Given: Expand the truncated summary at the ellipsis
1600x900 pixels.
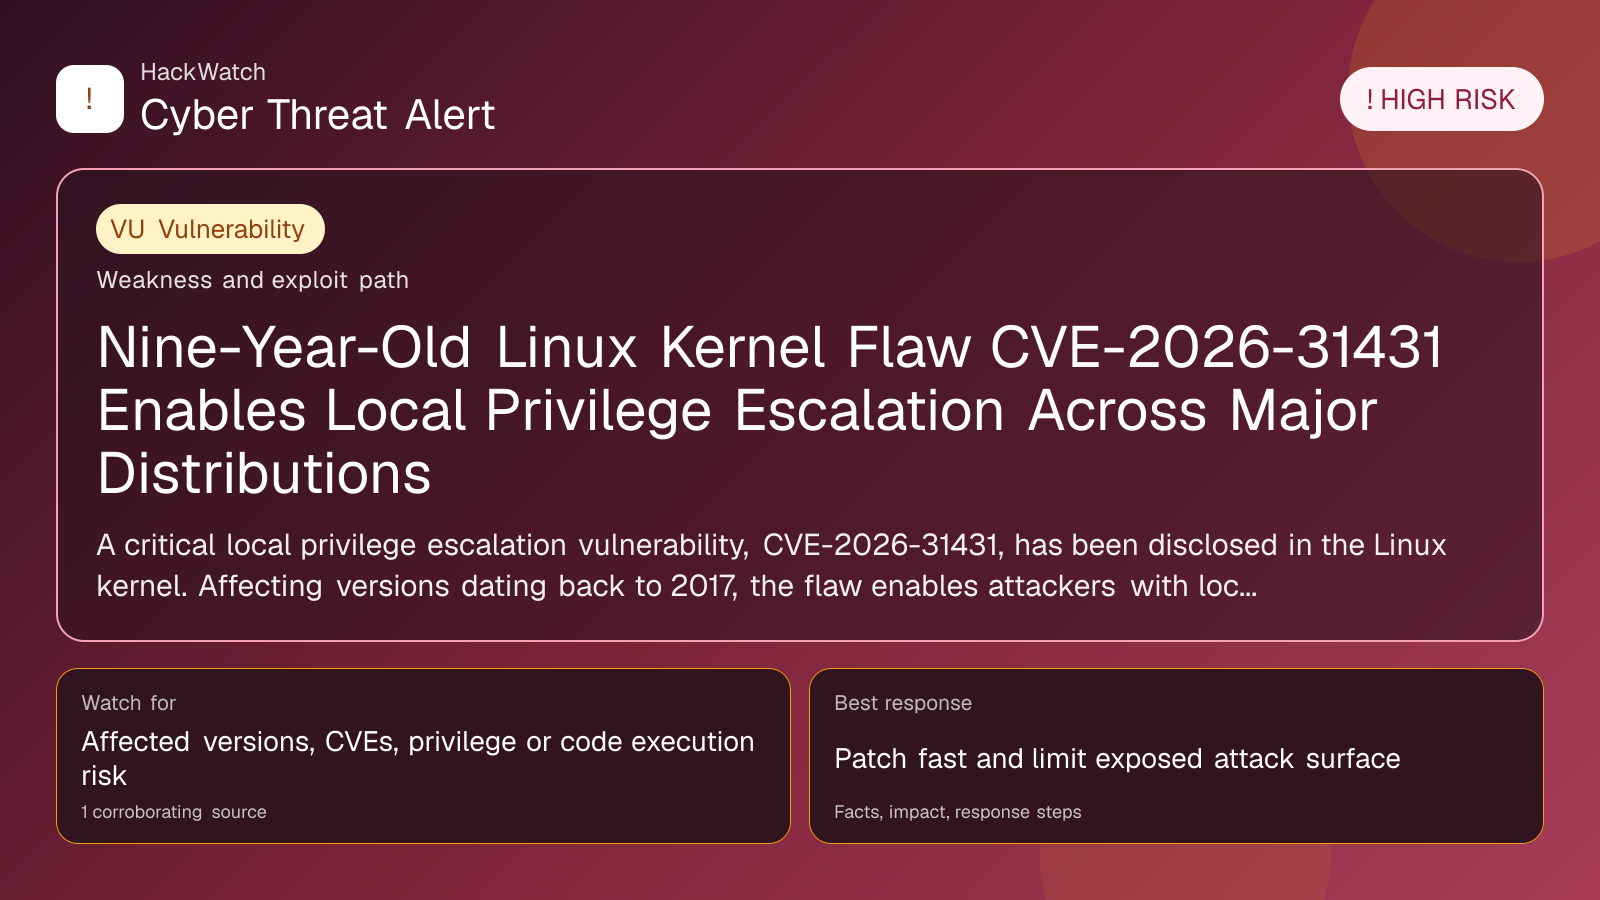Looking at the screenshot, I should [x=1246, y=586].
